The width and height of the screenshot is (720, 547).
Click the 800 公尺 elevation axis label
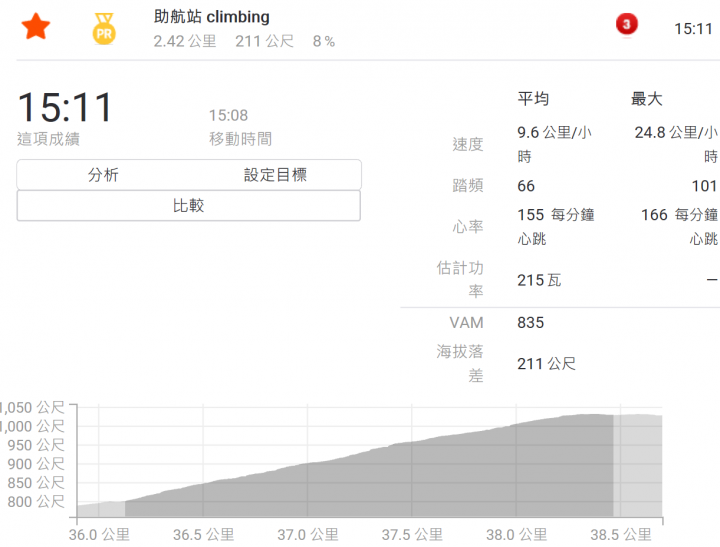coord(36,502)
